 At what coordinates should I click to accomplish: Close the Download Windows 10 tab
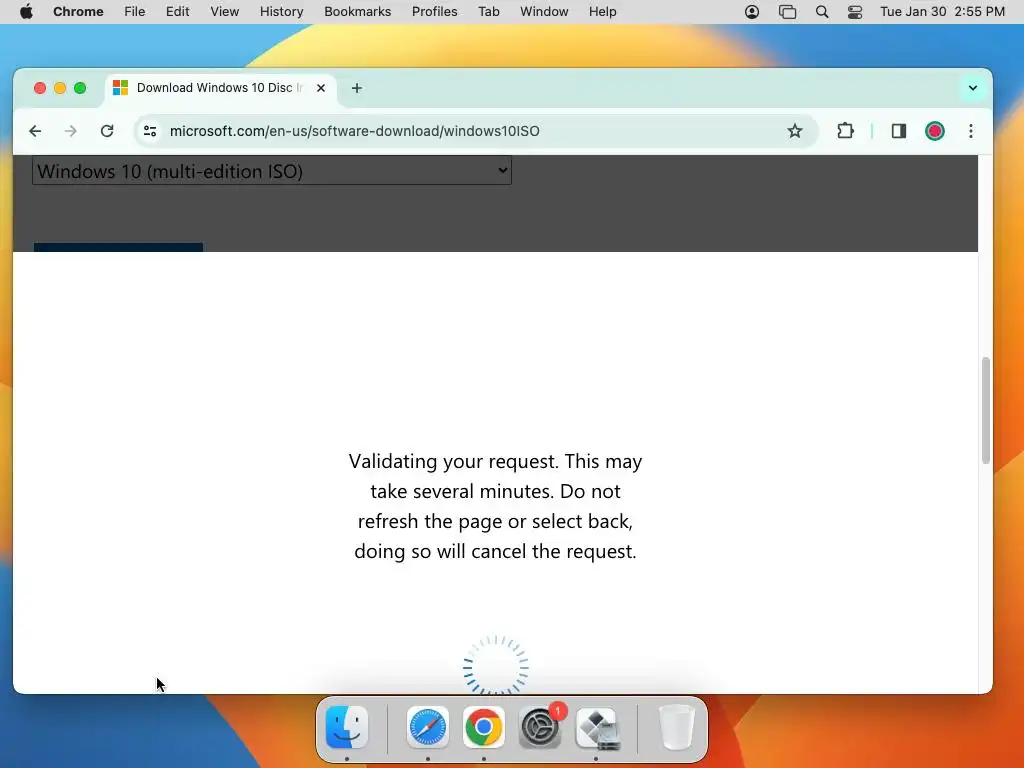pos(321,88)
